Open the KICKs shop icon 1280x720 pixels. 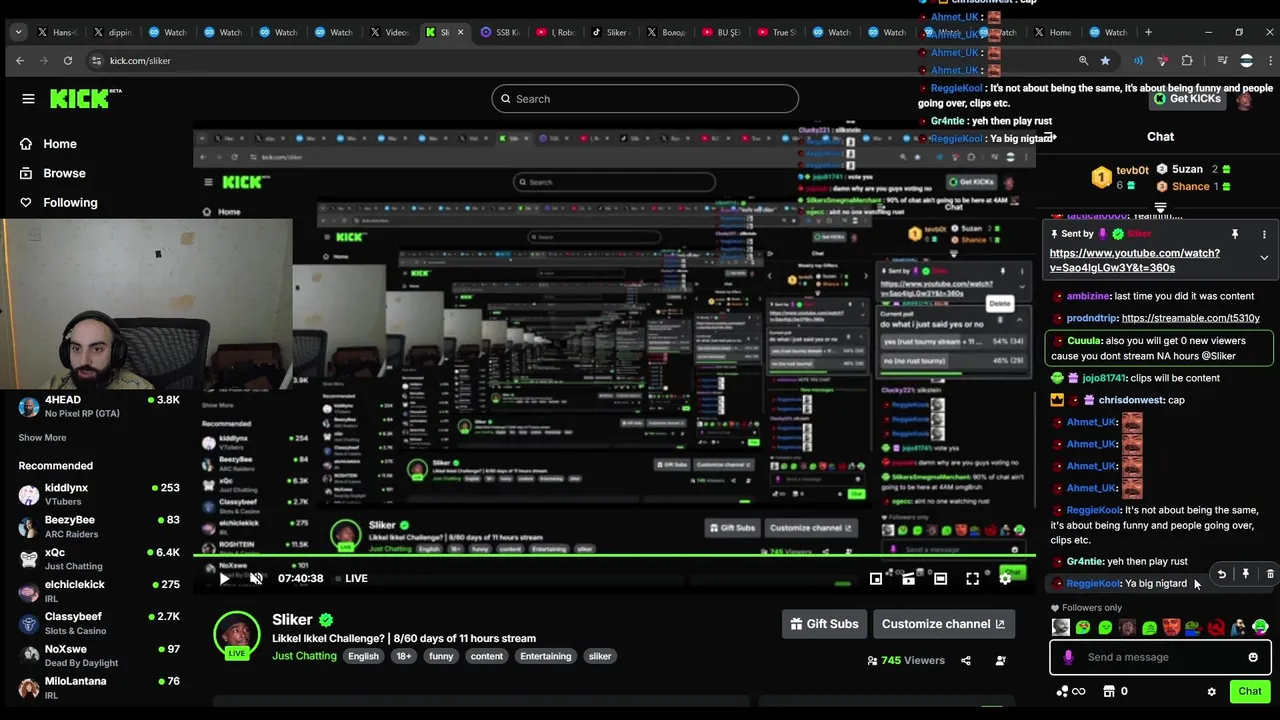(1108, 691)
